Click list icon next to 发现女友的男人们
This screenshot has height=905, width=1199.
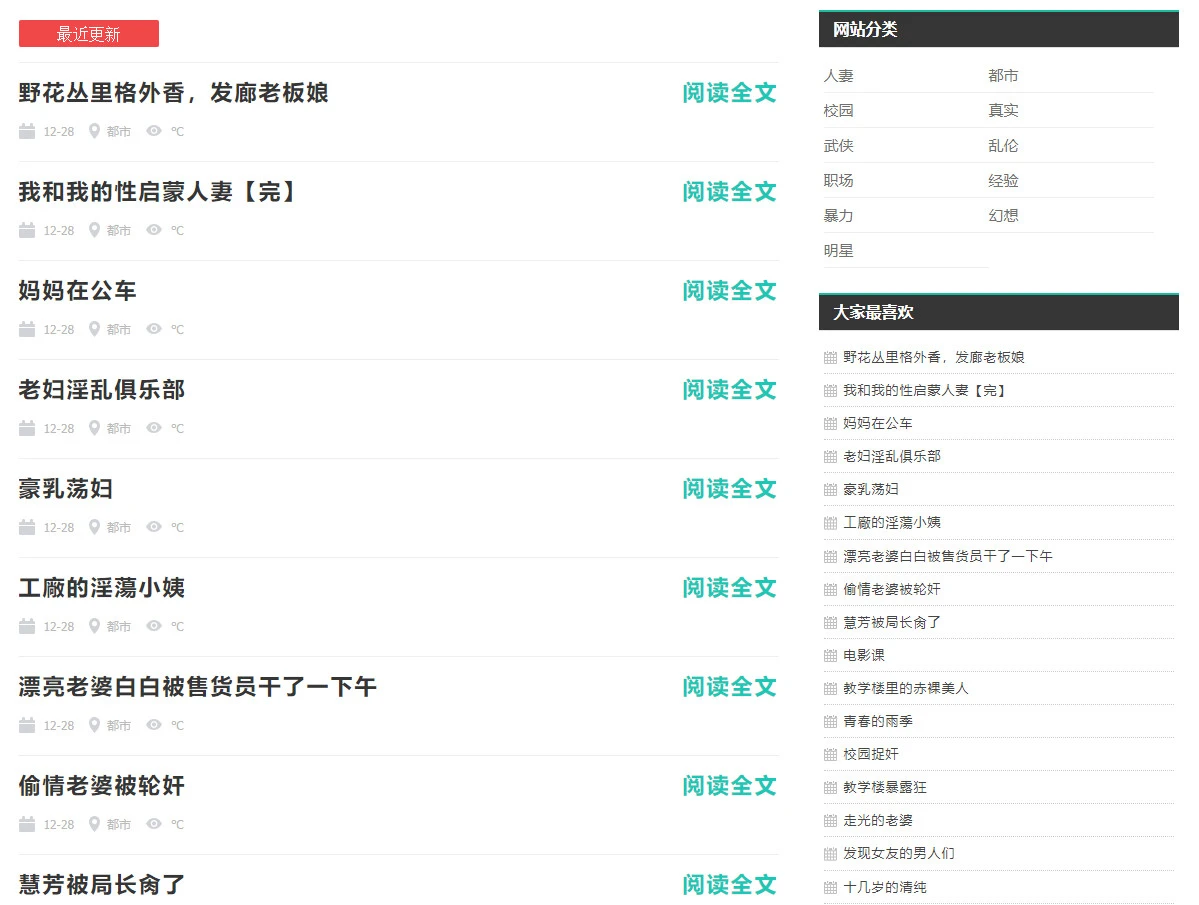coord(830,854)
